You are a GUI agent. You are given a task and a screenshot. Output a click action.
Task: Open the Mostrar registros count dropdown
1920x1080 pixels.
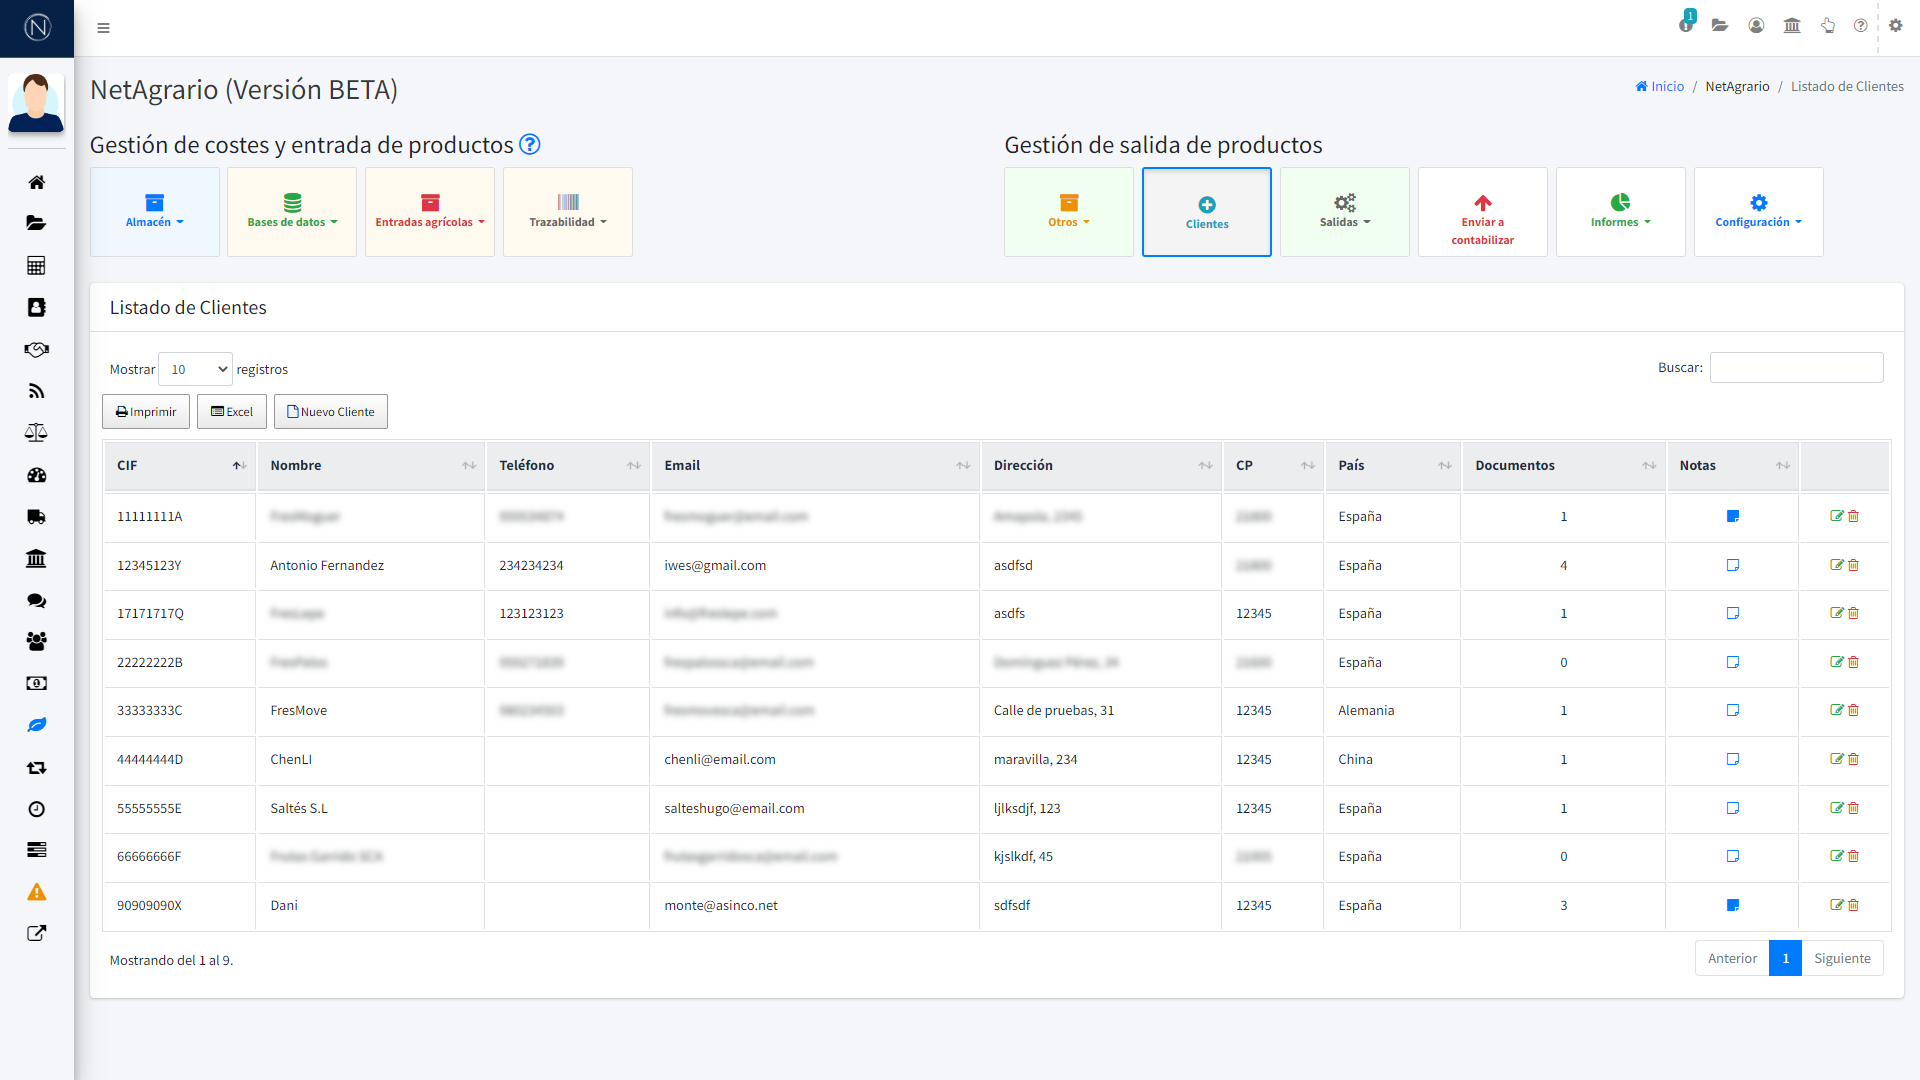pos(195,369)
